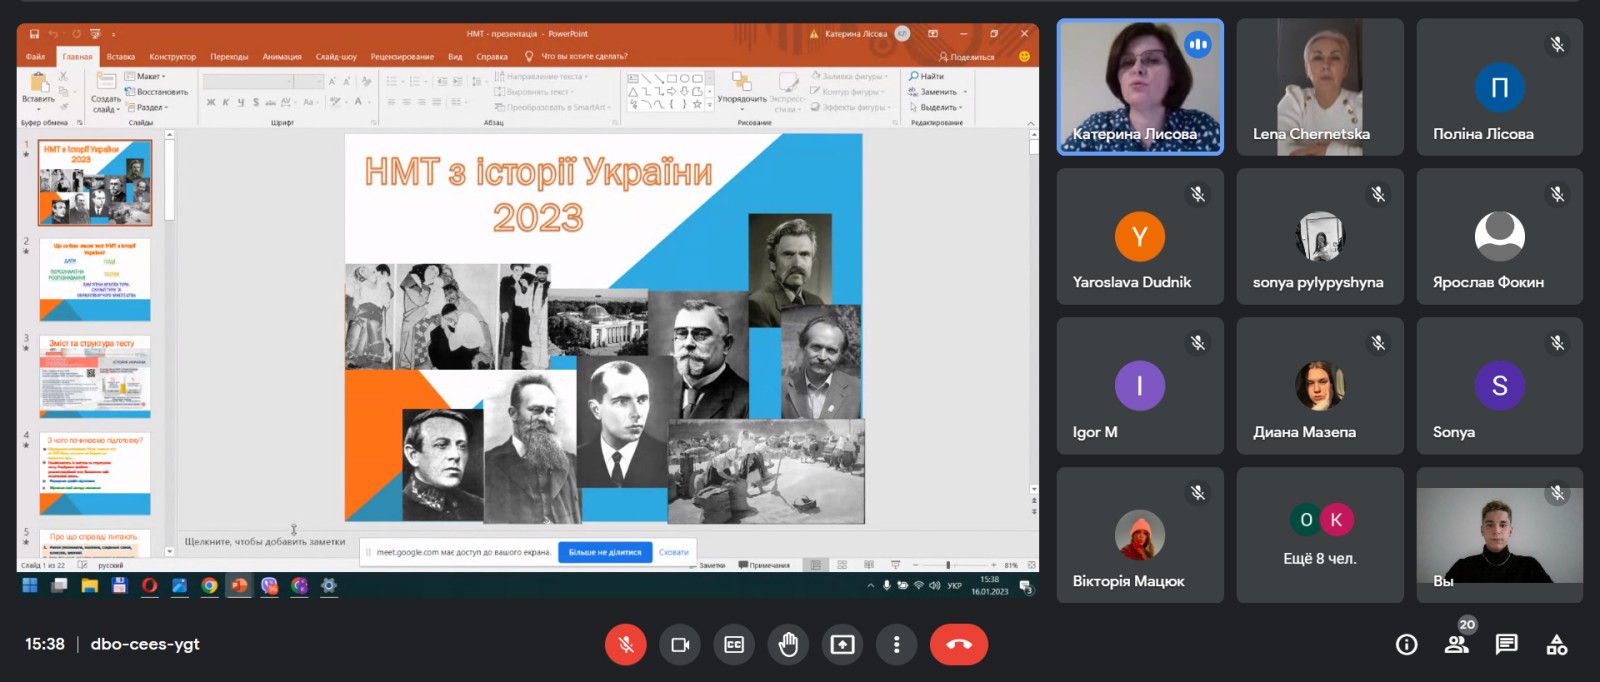This screenshot has height=682, width=1600.
Task: Click the Cut scissors icon in clipboard group
Action: click(x=64, y=76)
